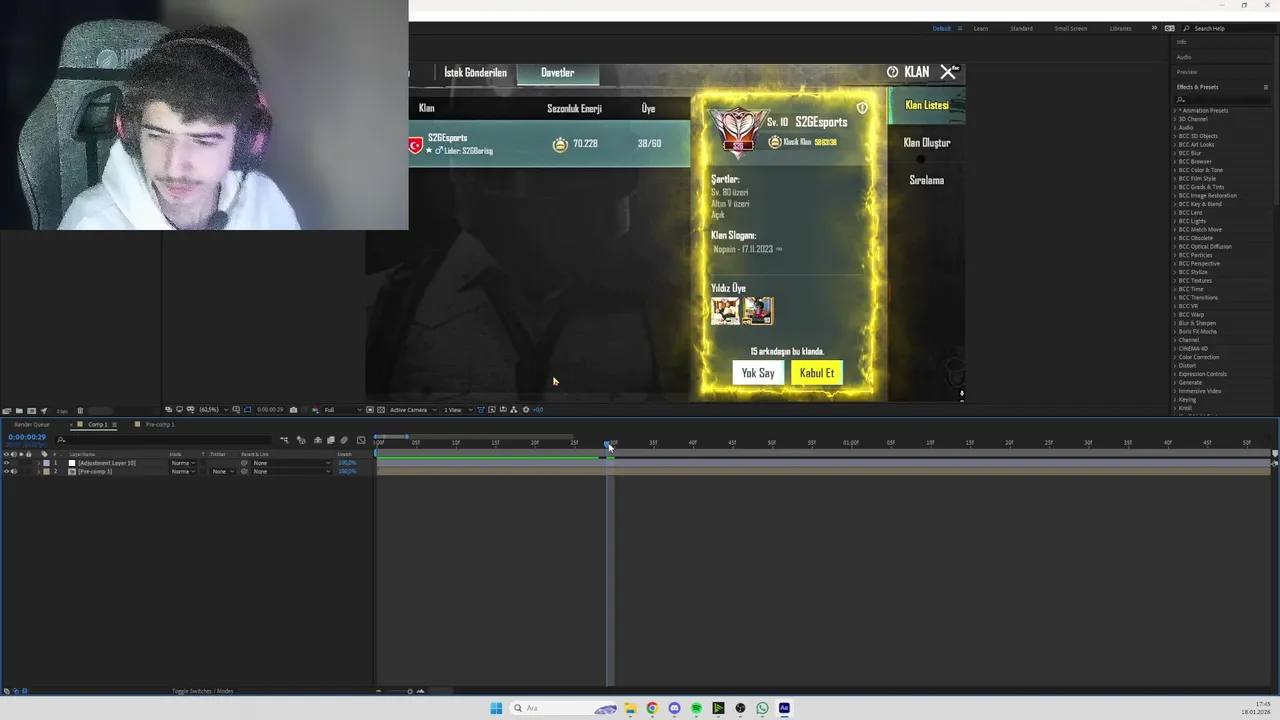Switch to the Comp 1 timeline tab
Viewport: 1280px width, 720px height.
click(x=97, y=424)
